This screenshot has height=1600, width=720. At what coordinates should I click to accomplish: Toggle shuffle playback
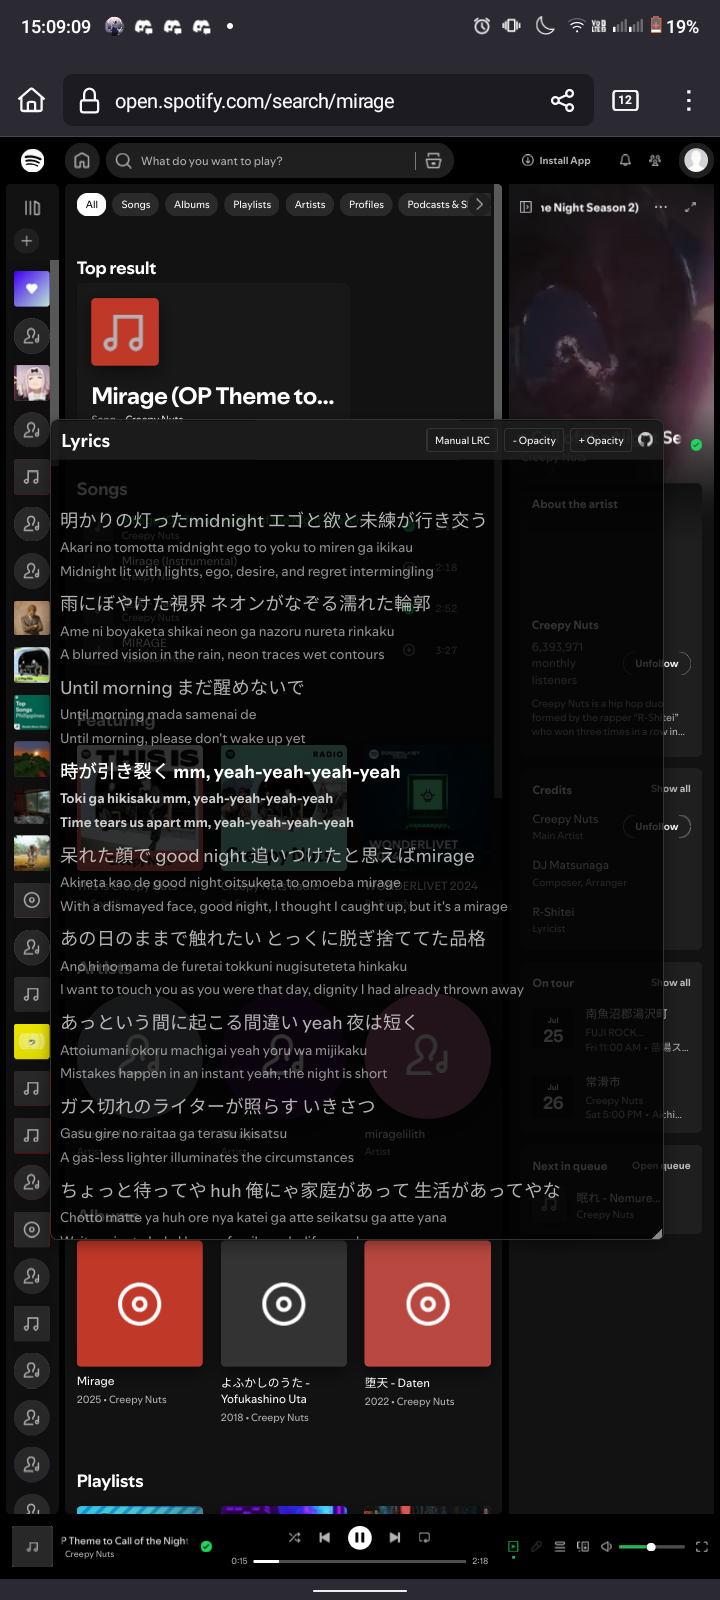(x=294, y=1538)
